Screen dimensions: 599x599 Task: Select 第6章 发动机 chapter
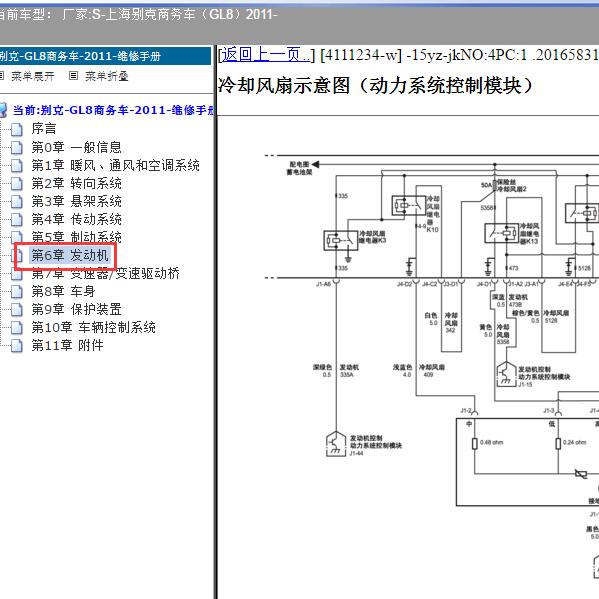click(x=70, y=255)
